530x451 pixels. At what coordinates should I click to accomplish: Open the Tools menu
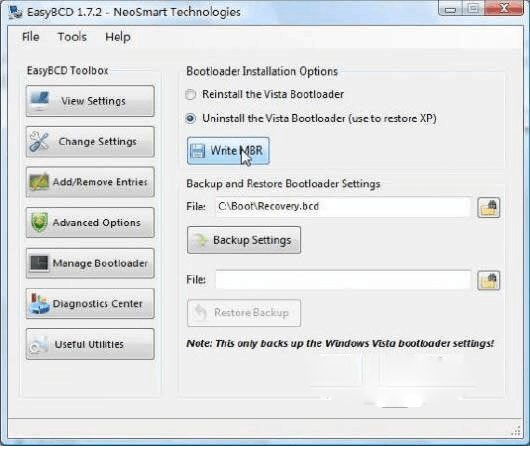[x=72, y=37]
